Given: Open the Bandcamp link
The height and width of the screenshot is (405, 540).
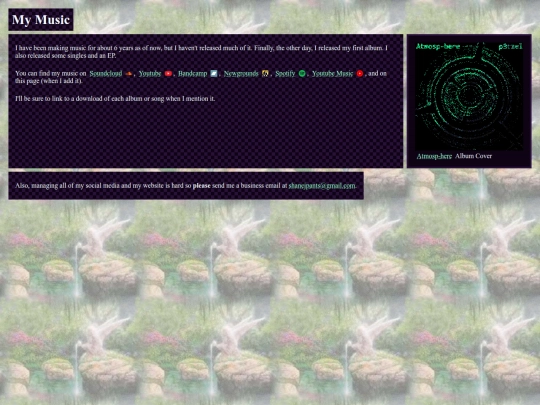Looking at the screenshot, I should (193, 73).
